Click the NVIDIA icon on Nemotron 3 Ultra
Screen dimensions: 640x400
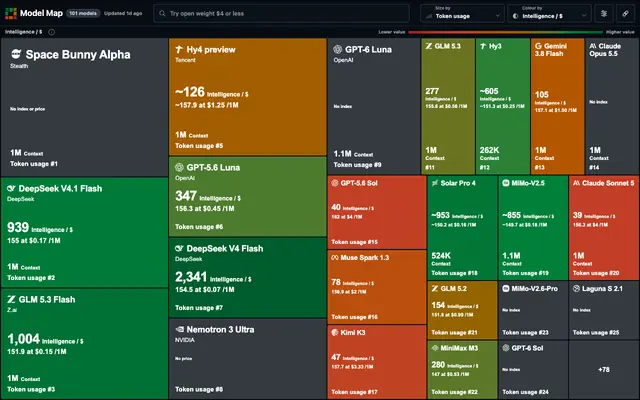pyautogui.click(x=179, y=329)
